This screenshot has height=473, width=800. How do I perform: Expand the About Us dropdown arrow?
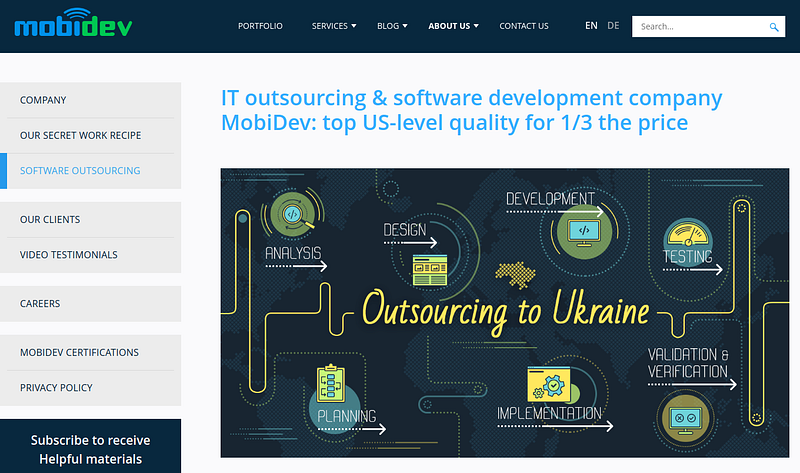(476, 26)
